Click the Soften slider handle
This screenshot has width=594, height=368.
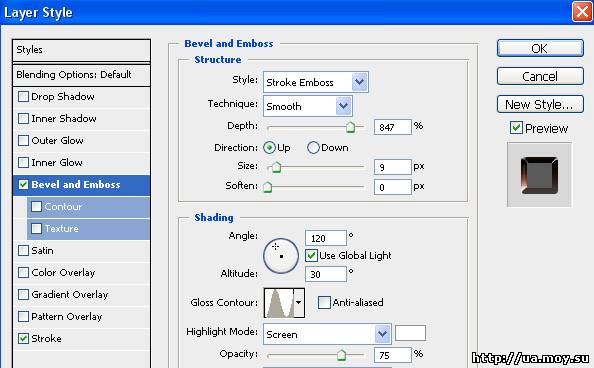[x=267, y=186]
